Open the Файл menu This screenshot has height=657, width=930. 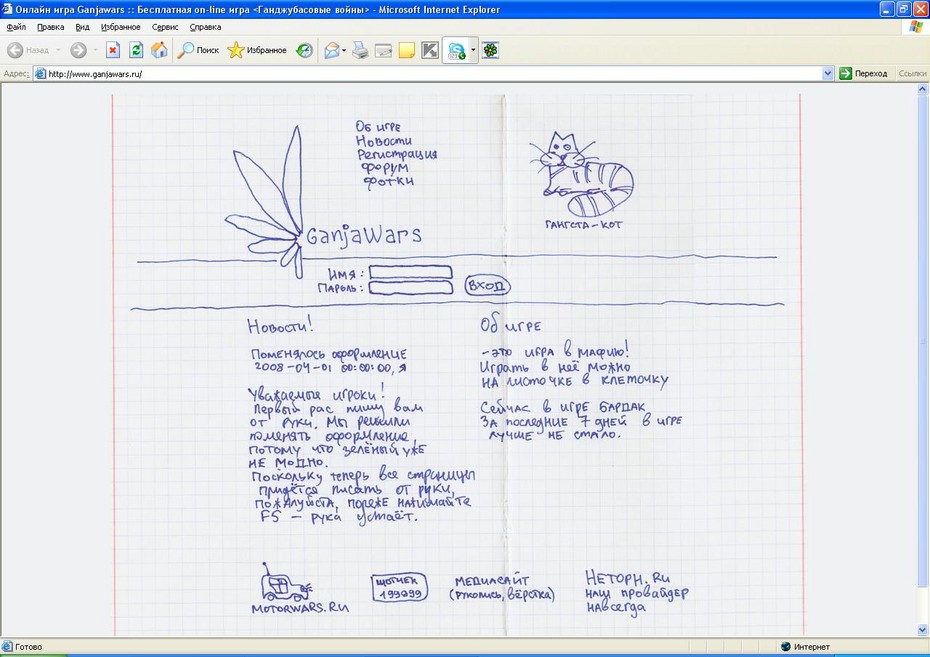[x=16, y=27]
